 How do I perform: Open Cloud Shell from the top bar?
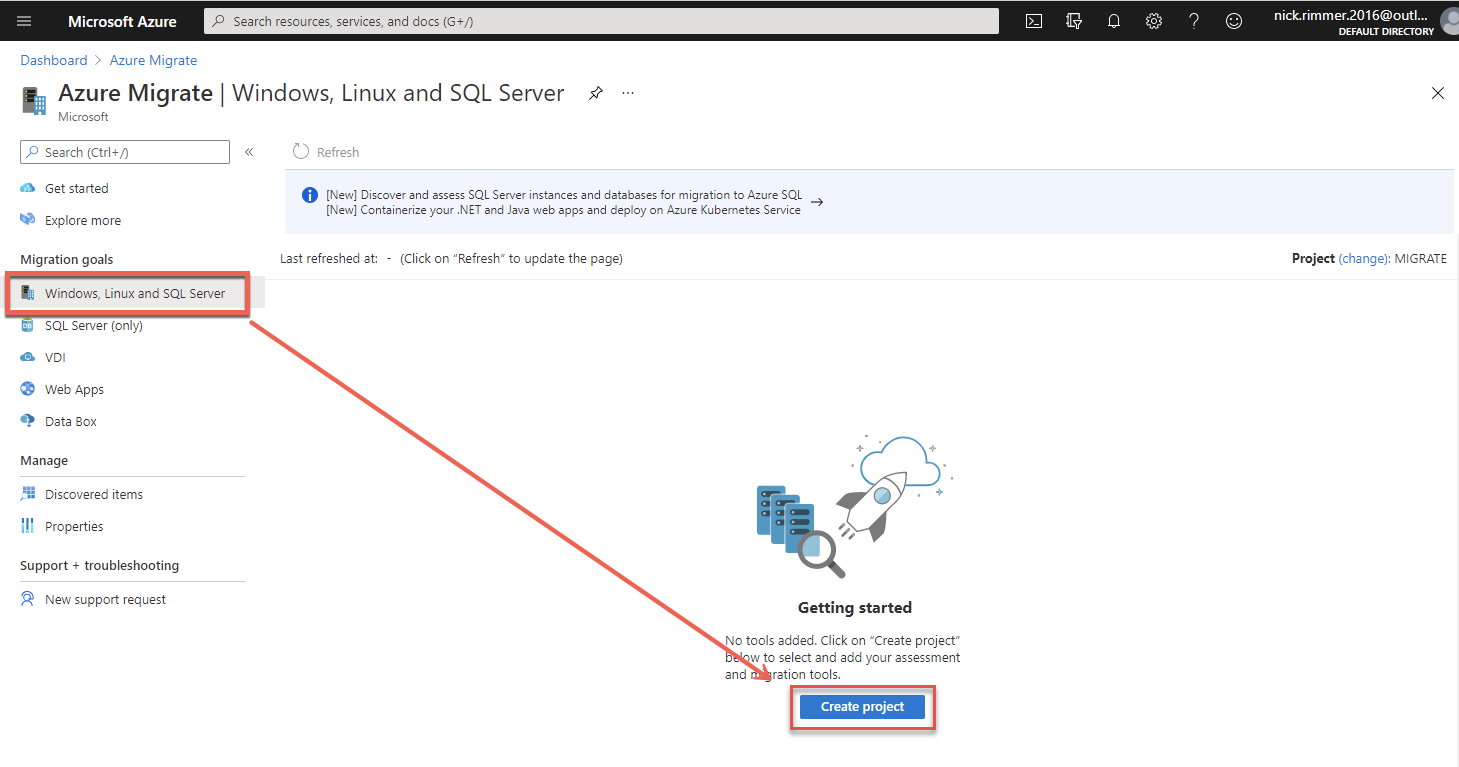pos(1034,21)
